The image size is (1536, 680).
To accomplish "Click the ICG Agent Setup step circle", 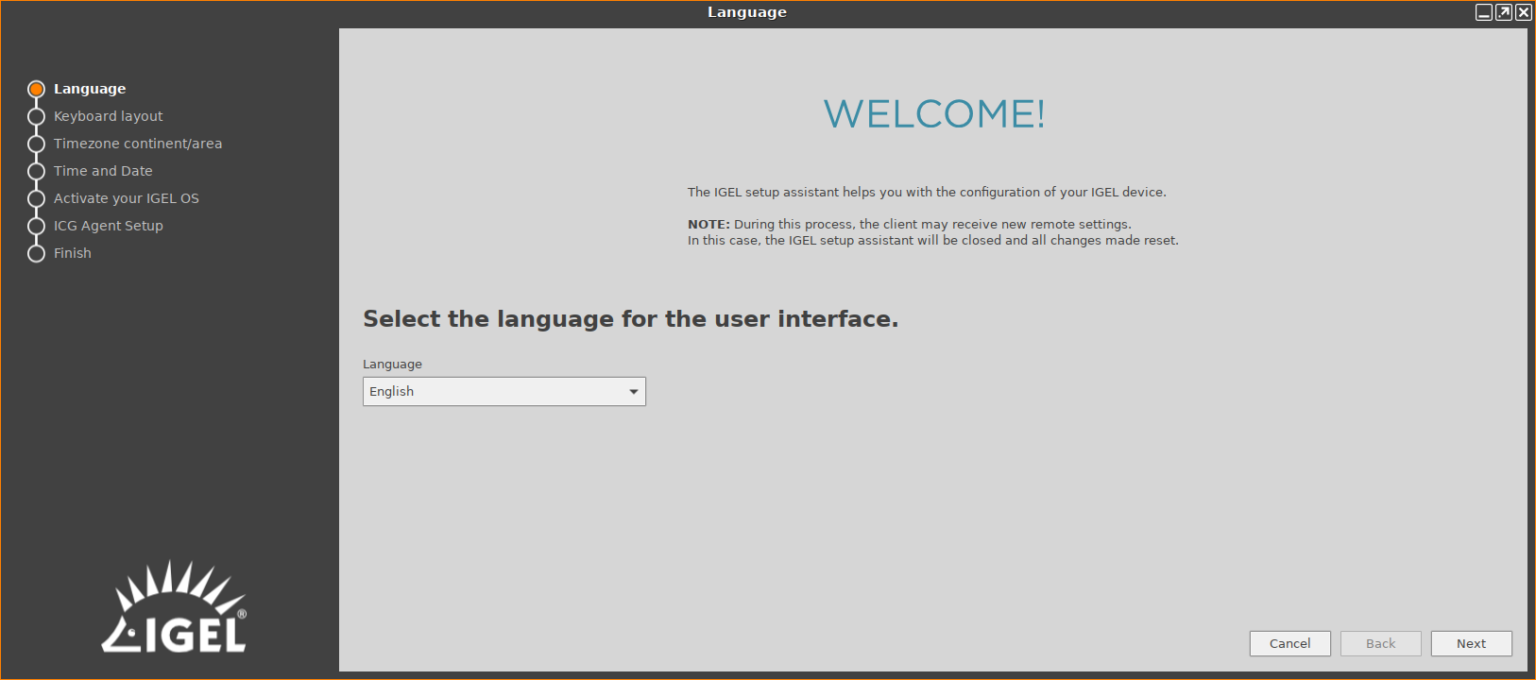I will 36,225.
